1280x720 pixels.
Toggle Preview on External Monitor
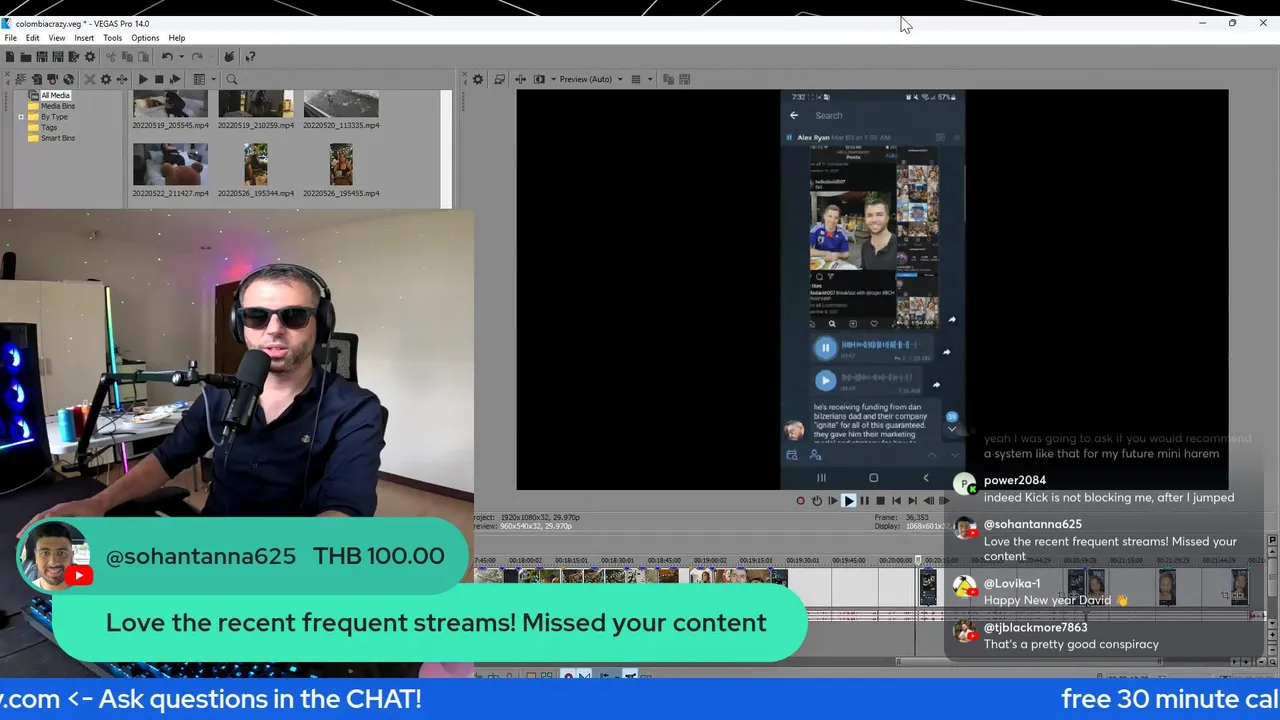coord(499,79)
